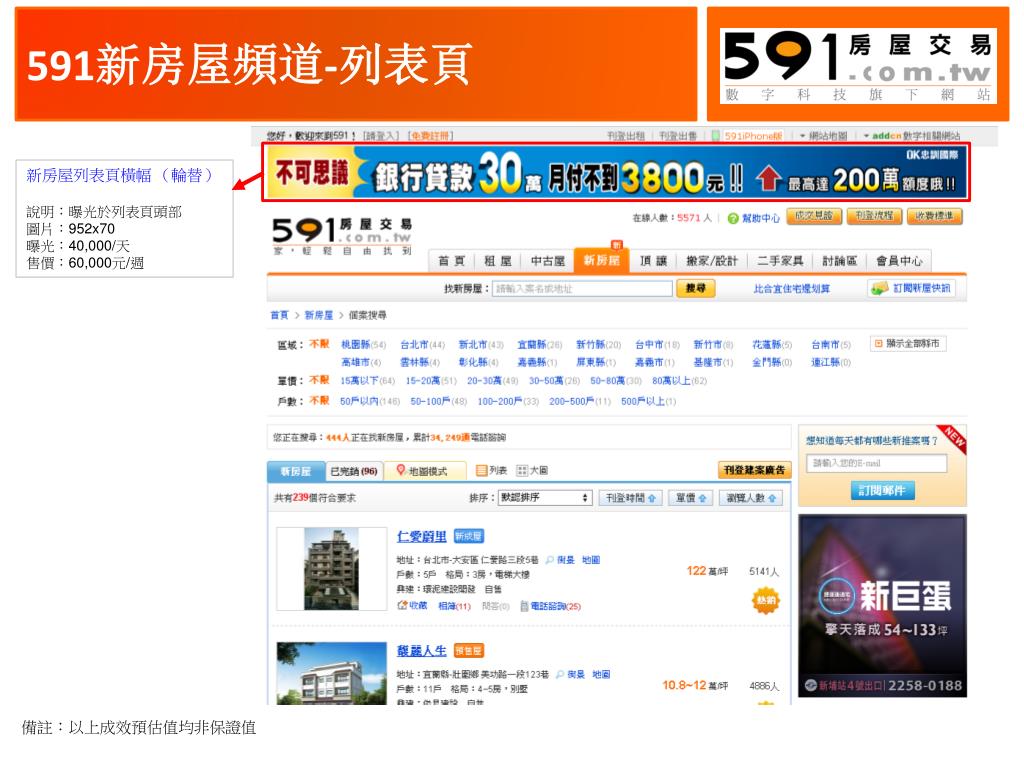Open the 討論區 navigation tab

(x=839, y=261)
